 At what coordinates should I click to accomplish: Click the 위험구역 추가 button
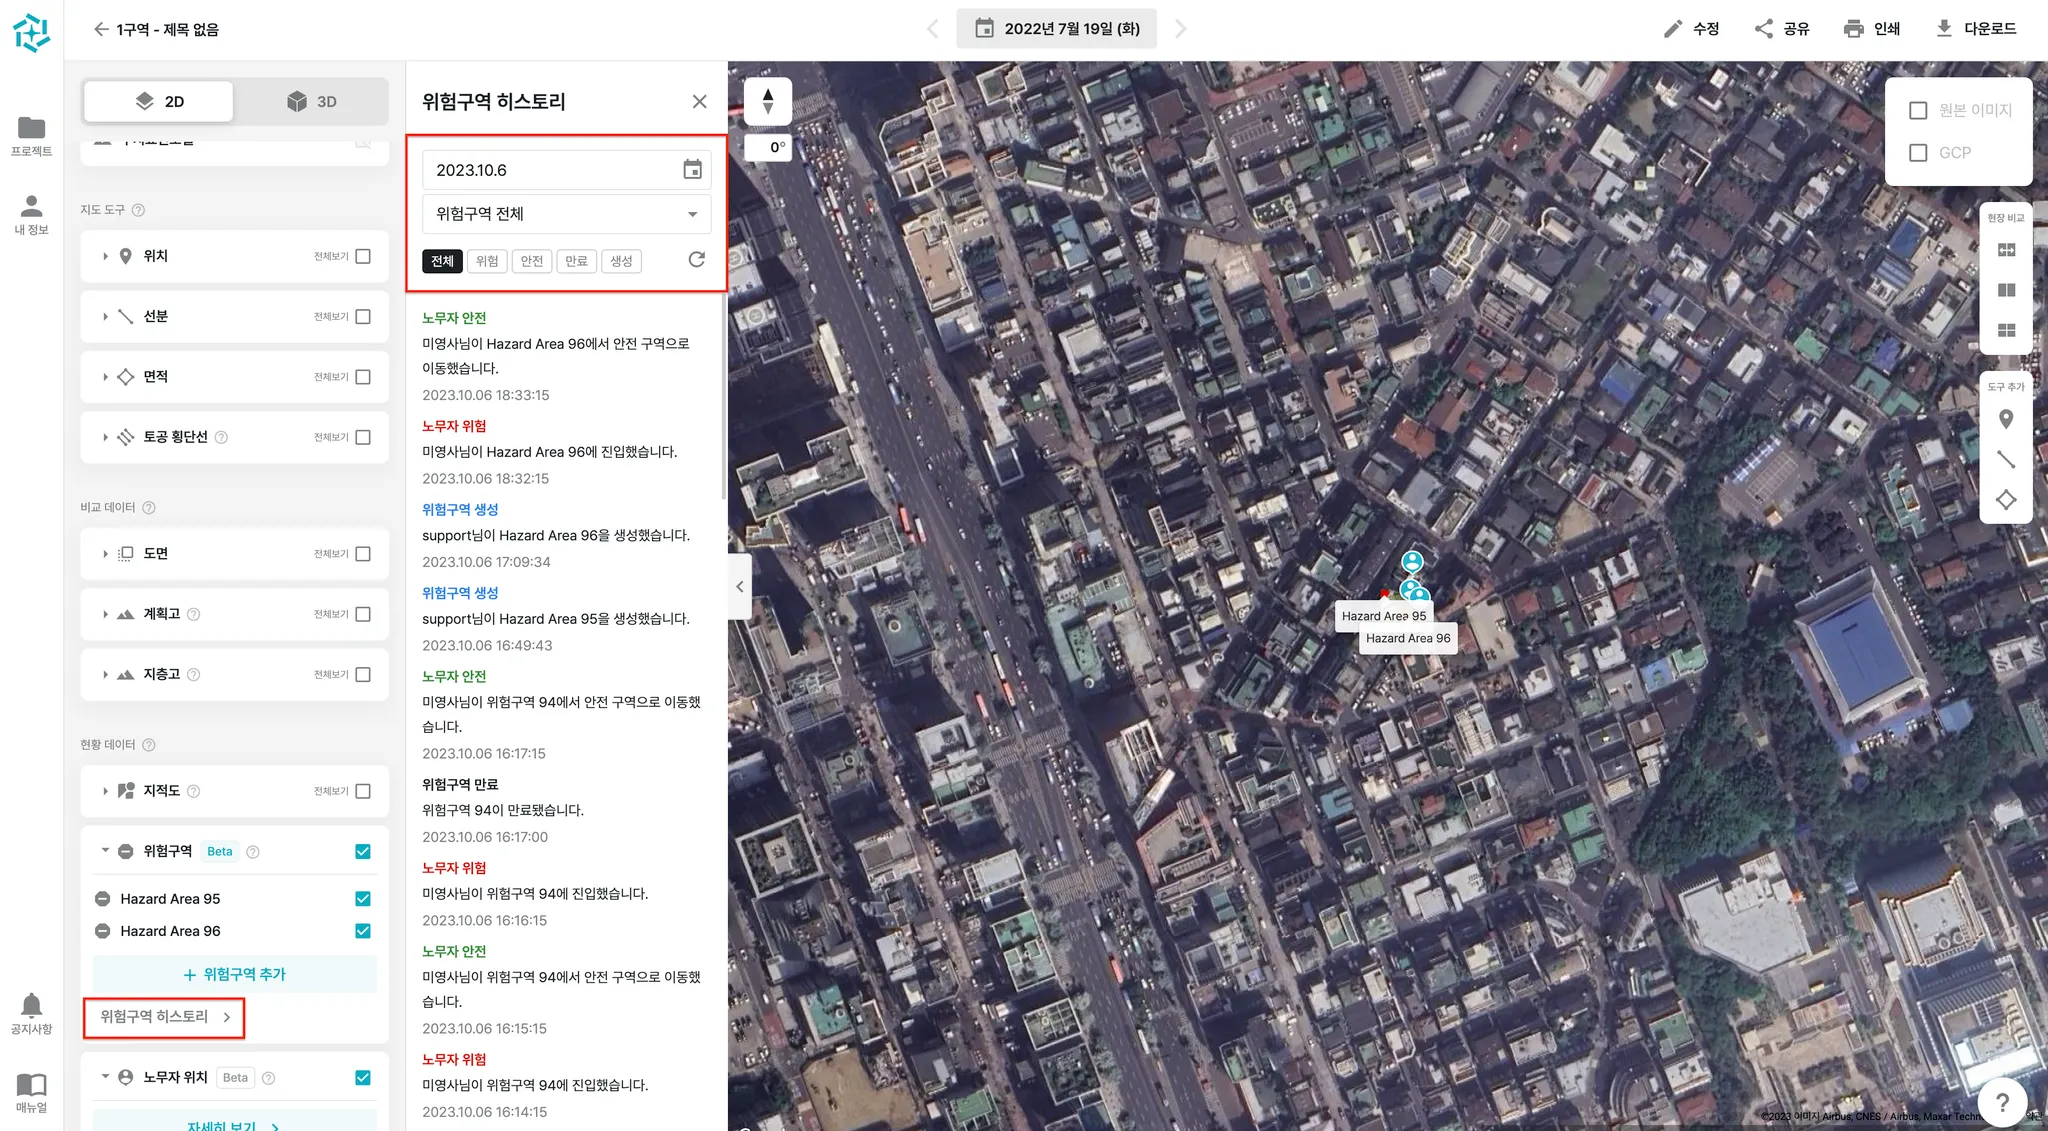(235, 974)
